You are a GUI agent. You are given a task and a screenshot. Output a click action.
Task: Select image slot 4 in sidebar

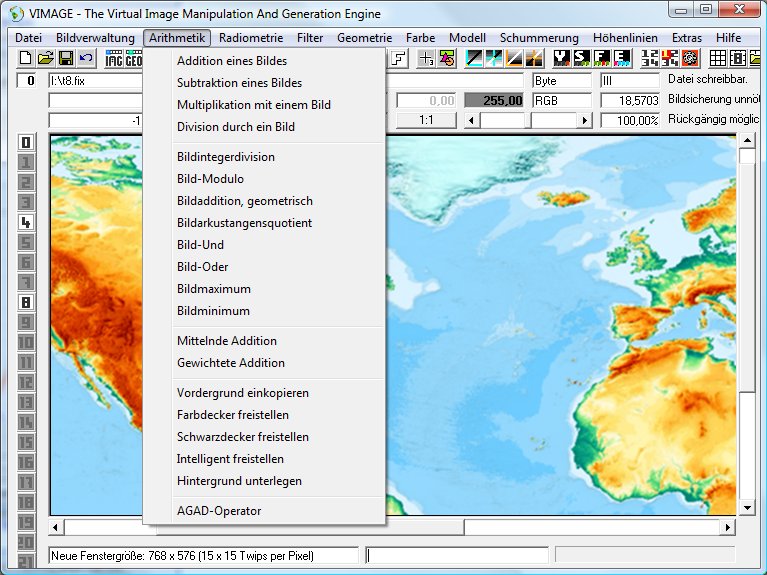(x=26, y=222)
